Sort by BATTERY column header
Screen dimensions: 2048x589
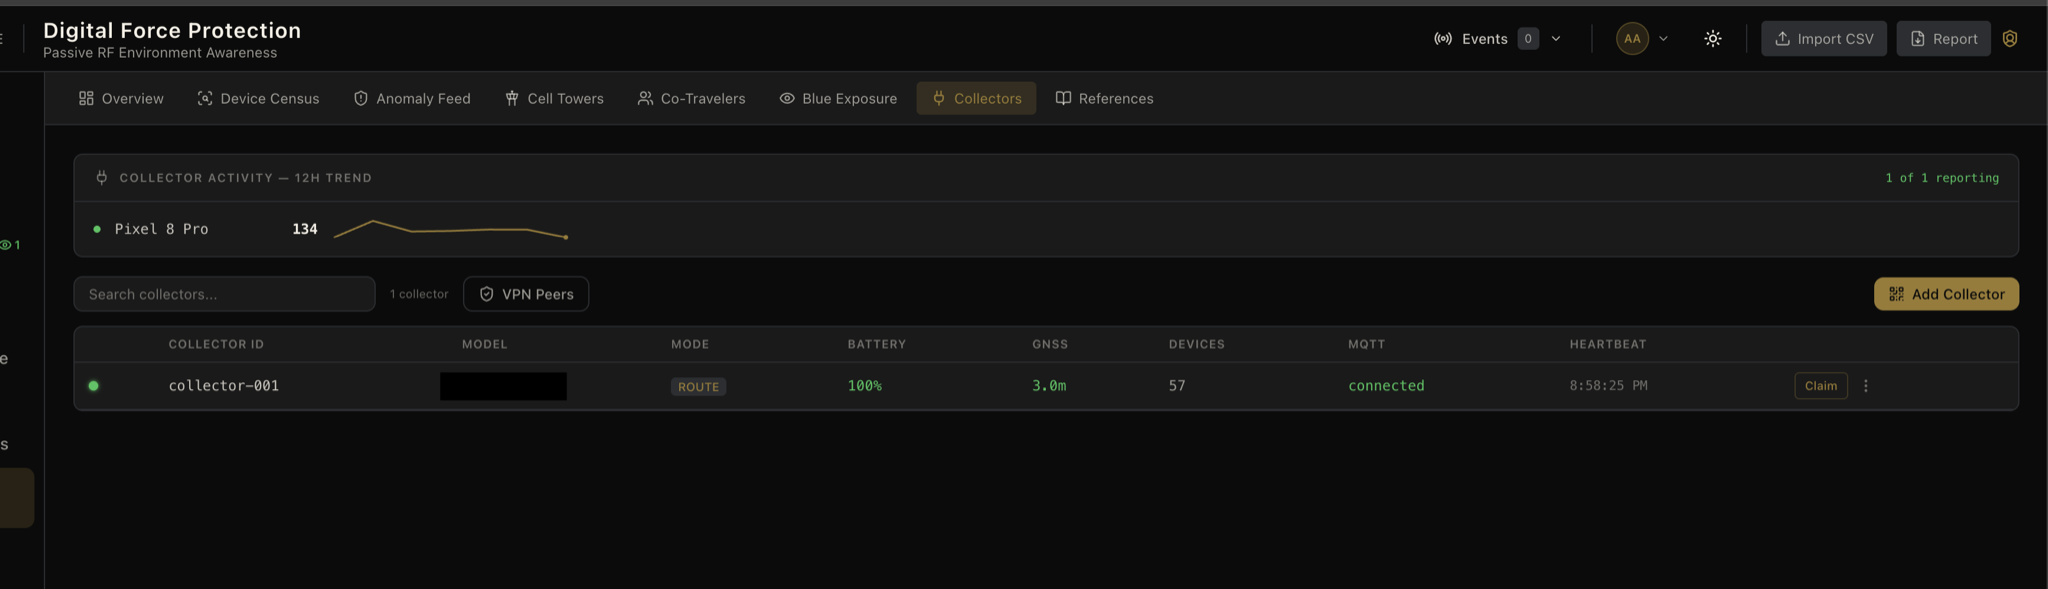click(x=877, y=344)
